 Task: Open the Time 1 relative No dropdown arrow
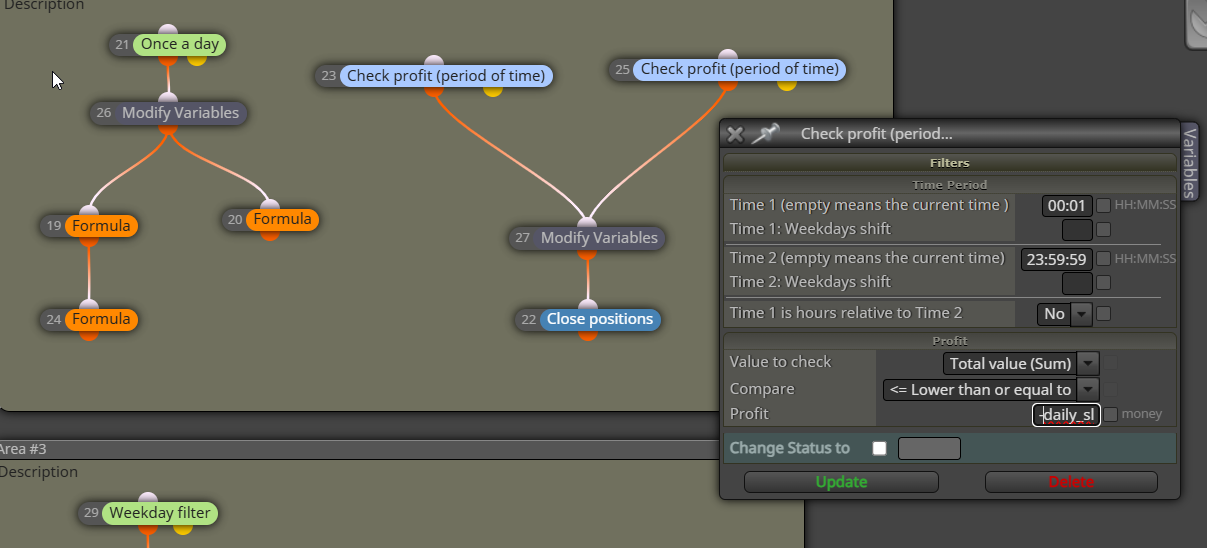point(1081,314)
